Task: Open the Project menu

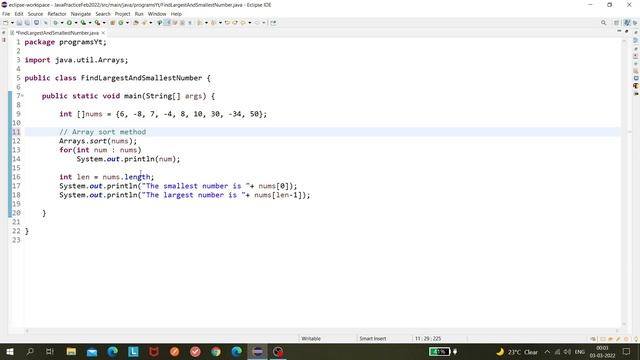Action: click(122, 14)
